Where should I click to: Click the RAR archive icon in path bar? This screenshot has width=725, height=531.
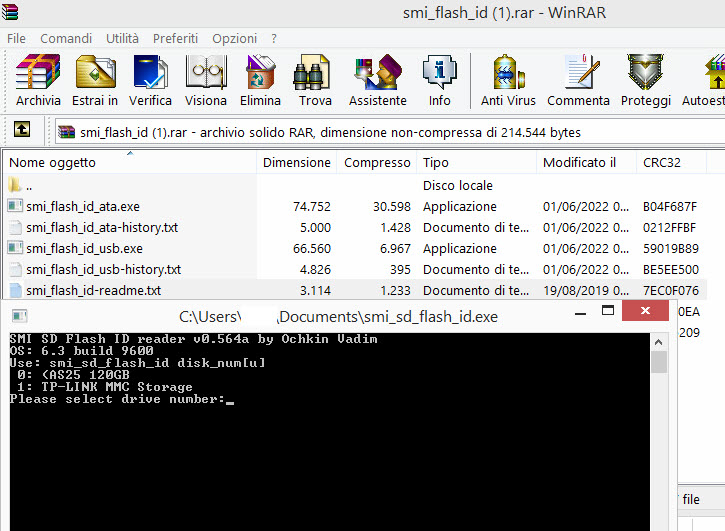pos(67,132)
